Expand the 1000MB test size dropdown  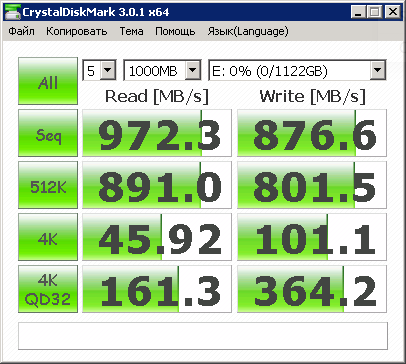click(x=162, y=70)
